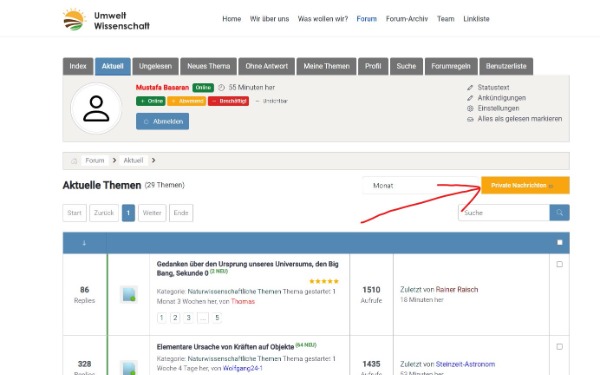Switch to the Ohne Antwort tab
Screen dimensions: 600x375
pos(267,66)
